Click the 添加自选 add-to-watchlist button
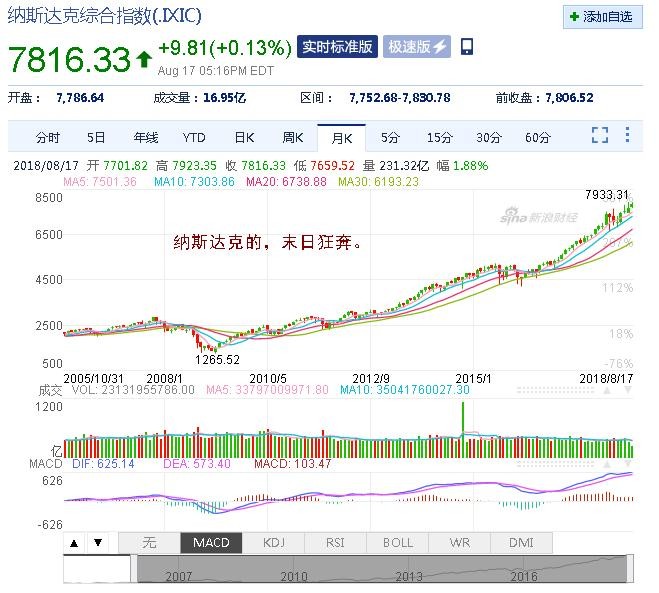Screen dimensions: 659x593 point(603,17)
